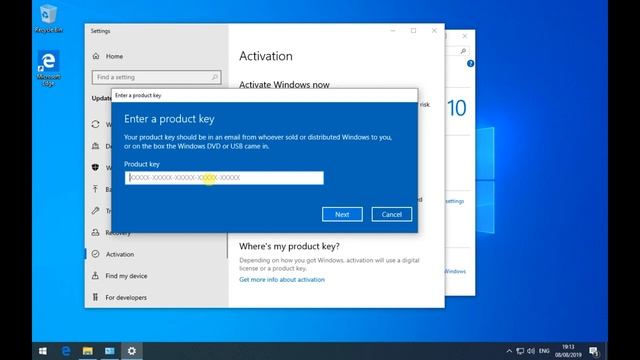Click the Backup upward arrow icon

[x=96, y=189]
